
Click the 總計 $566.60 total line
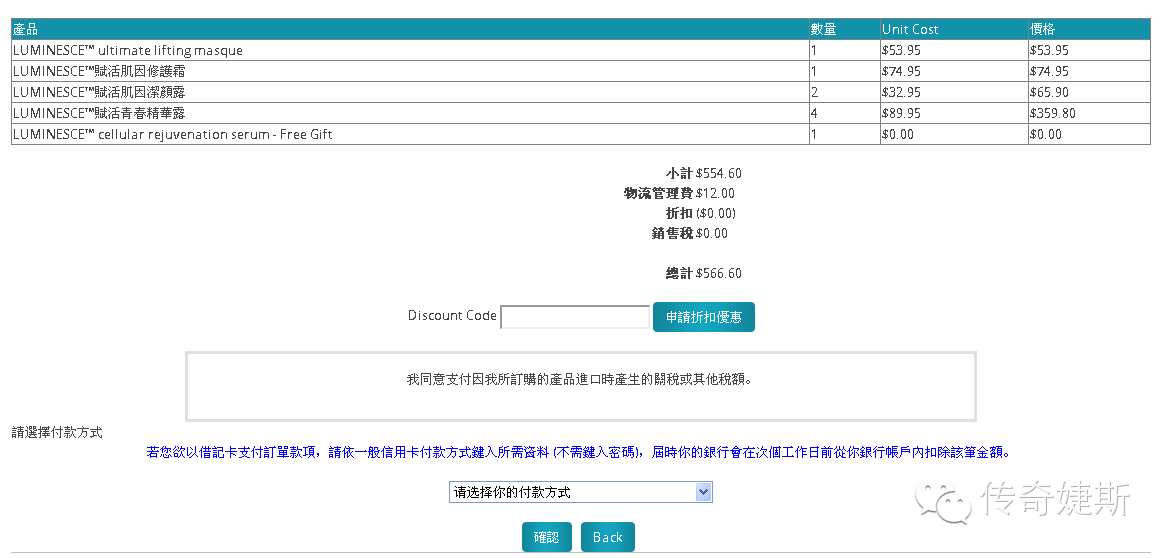click(703, 273)
